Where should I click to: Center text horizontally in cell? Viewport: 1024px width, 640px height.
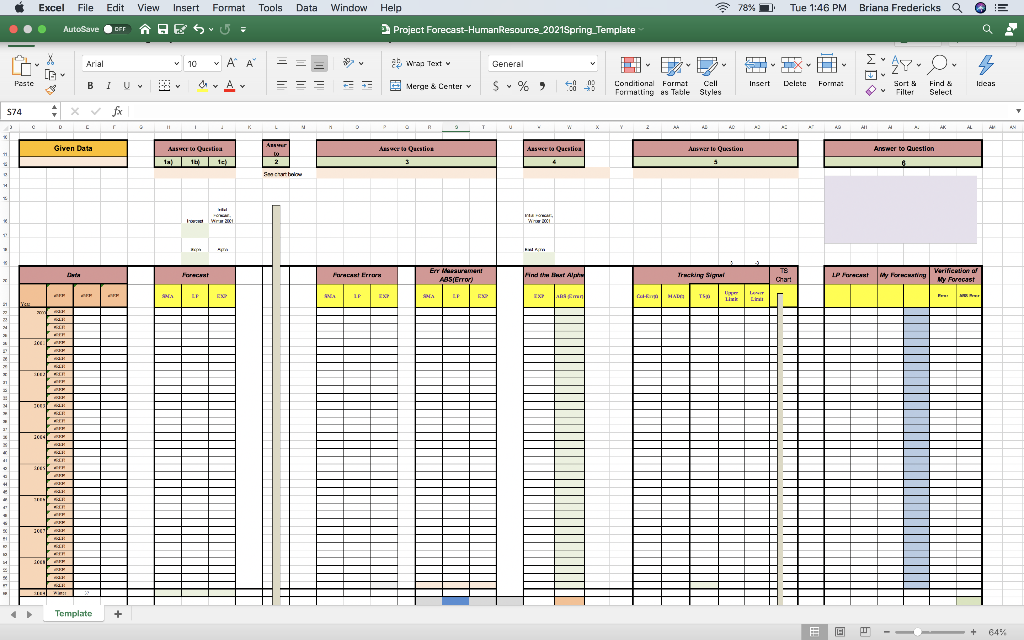(300, 85)
